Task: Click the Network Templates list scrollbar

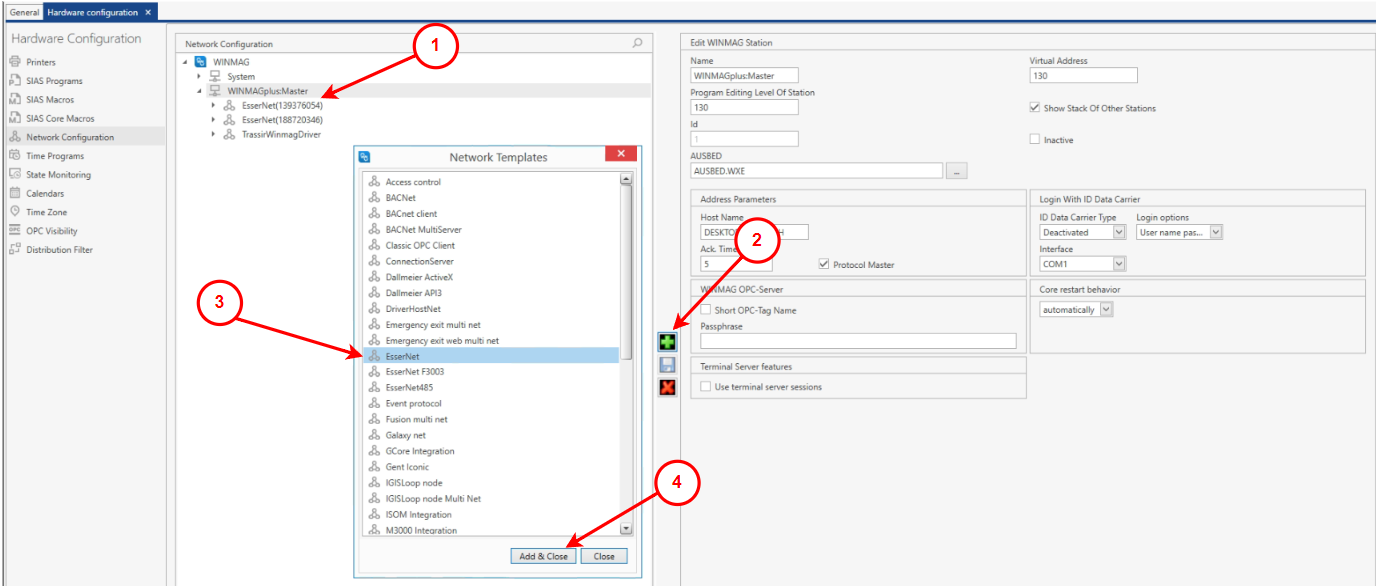Action: click(627, 272)
